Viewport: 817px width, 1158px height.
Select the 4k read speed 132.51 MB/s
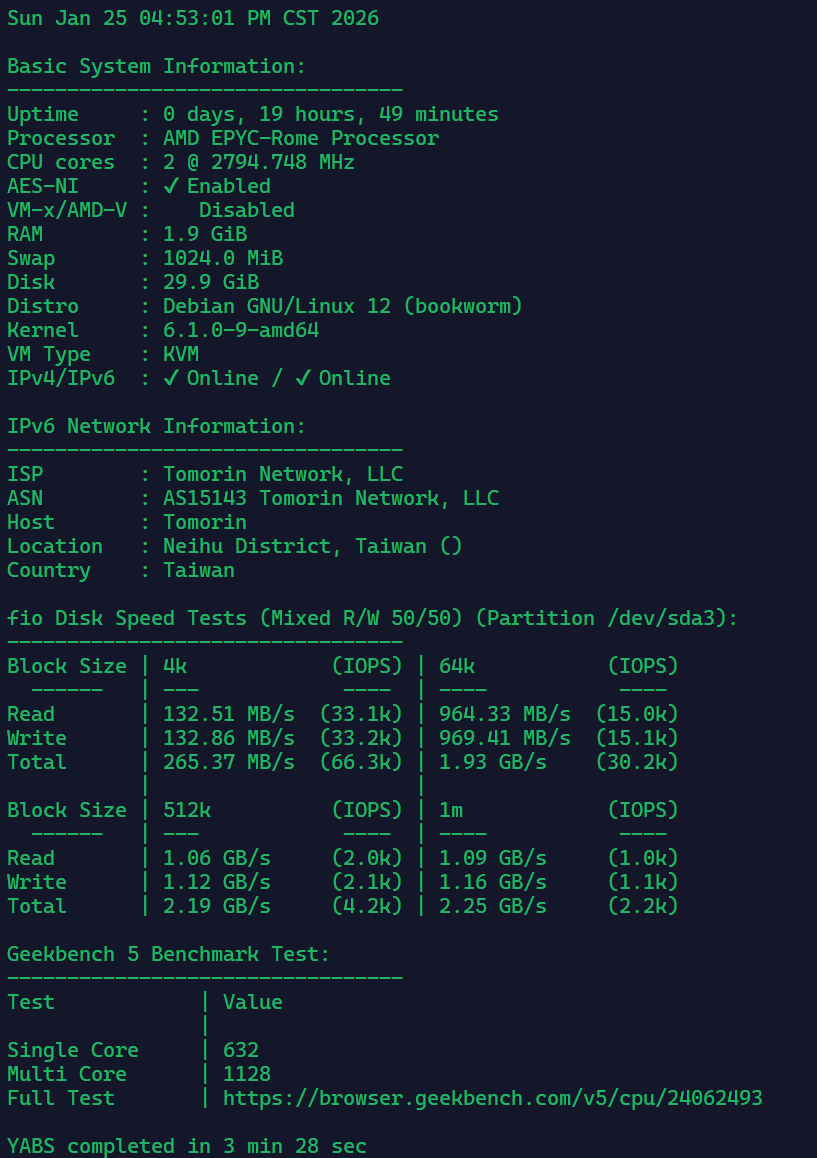(x=229, y=714)
